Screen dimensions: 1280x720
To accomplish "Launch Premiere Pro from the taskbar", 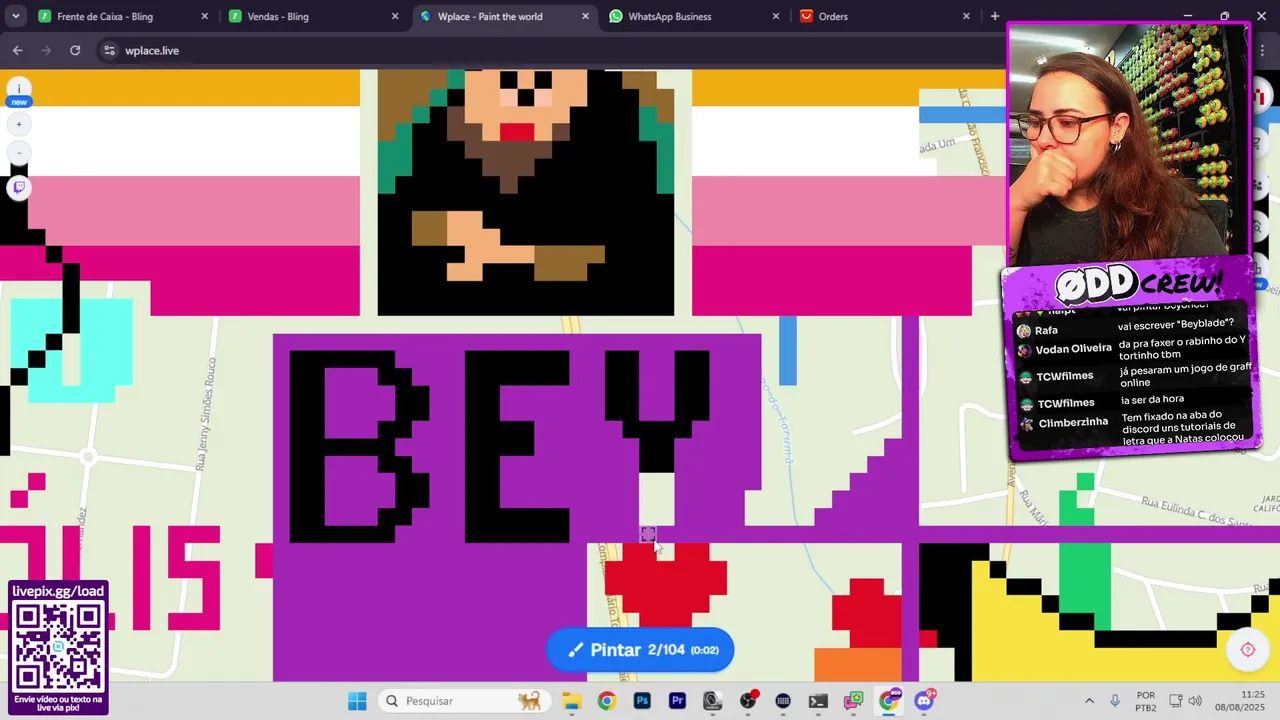I will (677, 701).
